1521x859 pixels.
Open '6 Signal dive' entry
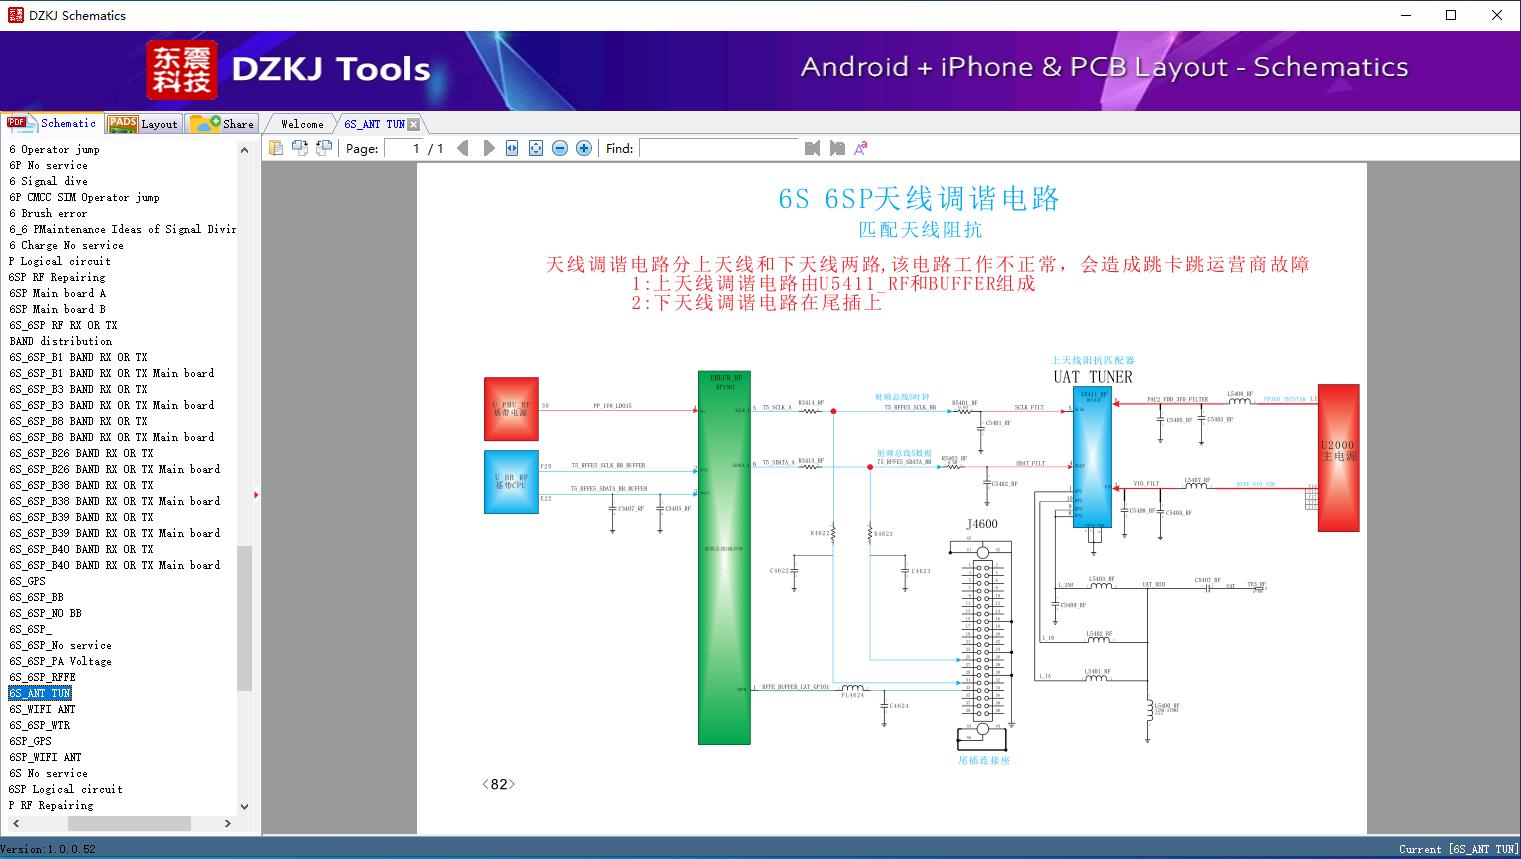click(x=48, y=181)
